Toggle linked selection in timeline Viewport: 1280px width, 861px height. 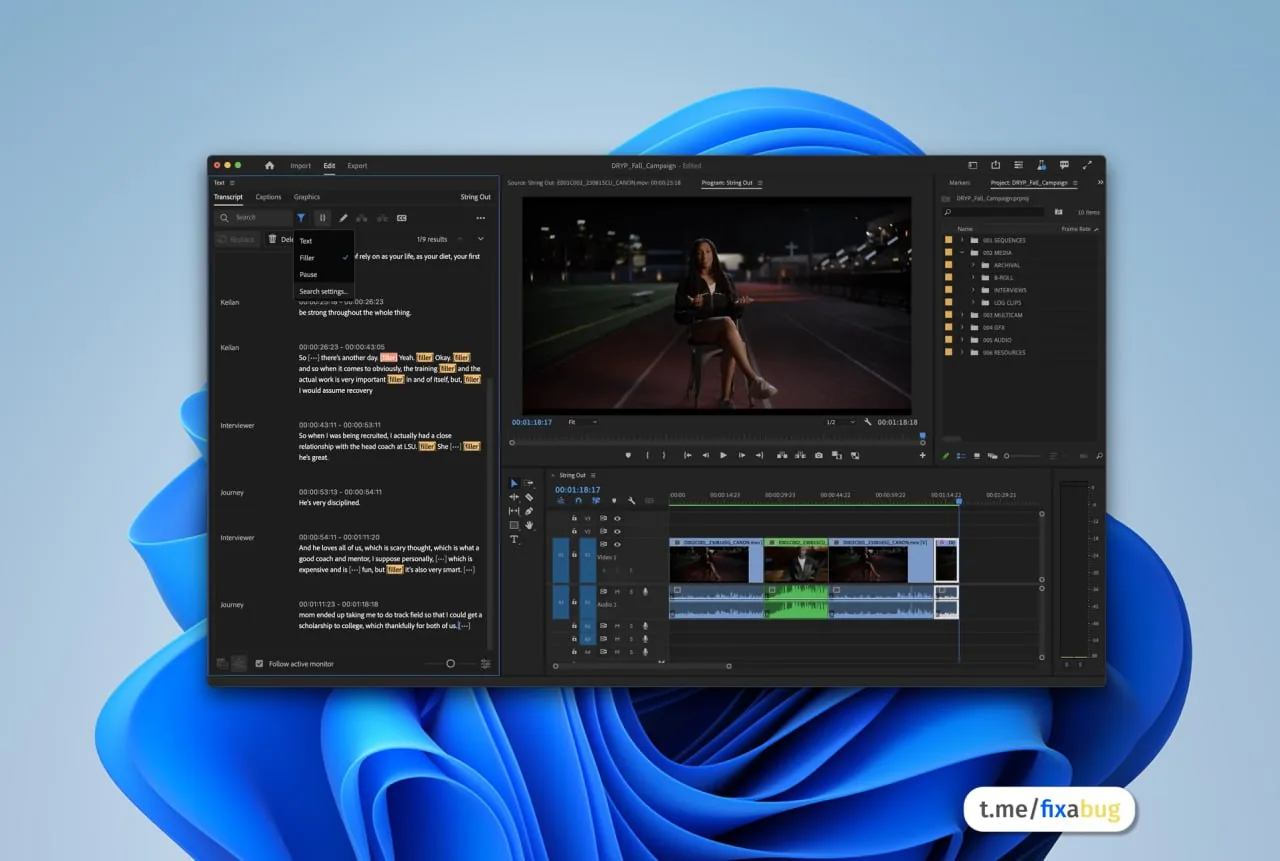coord(596,501)
